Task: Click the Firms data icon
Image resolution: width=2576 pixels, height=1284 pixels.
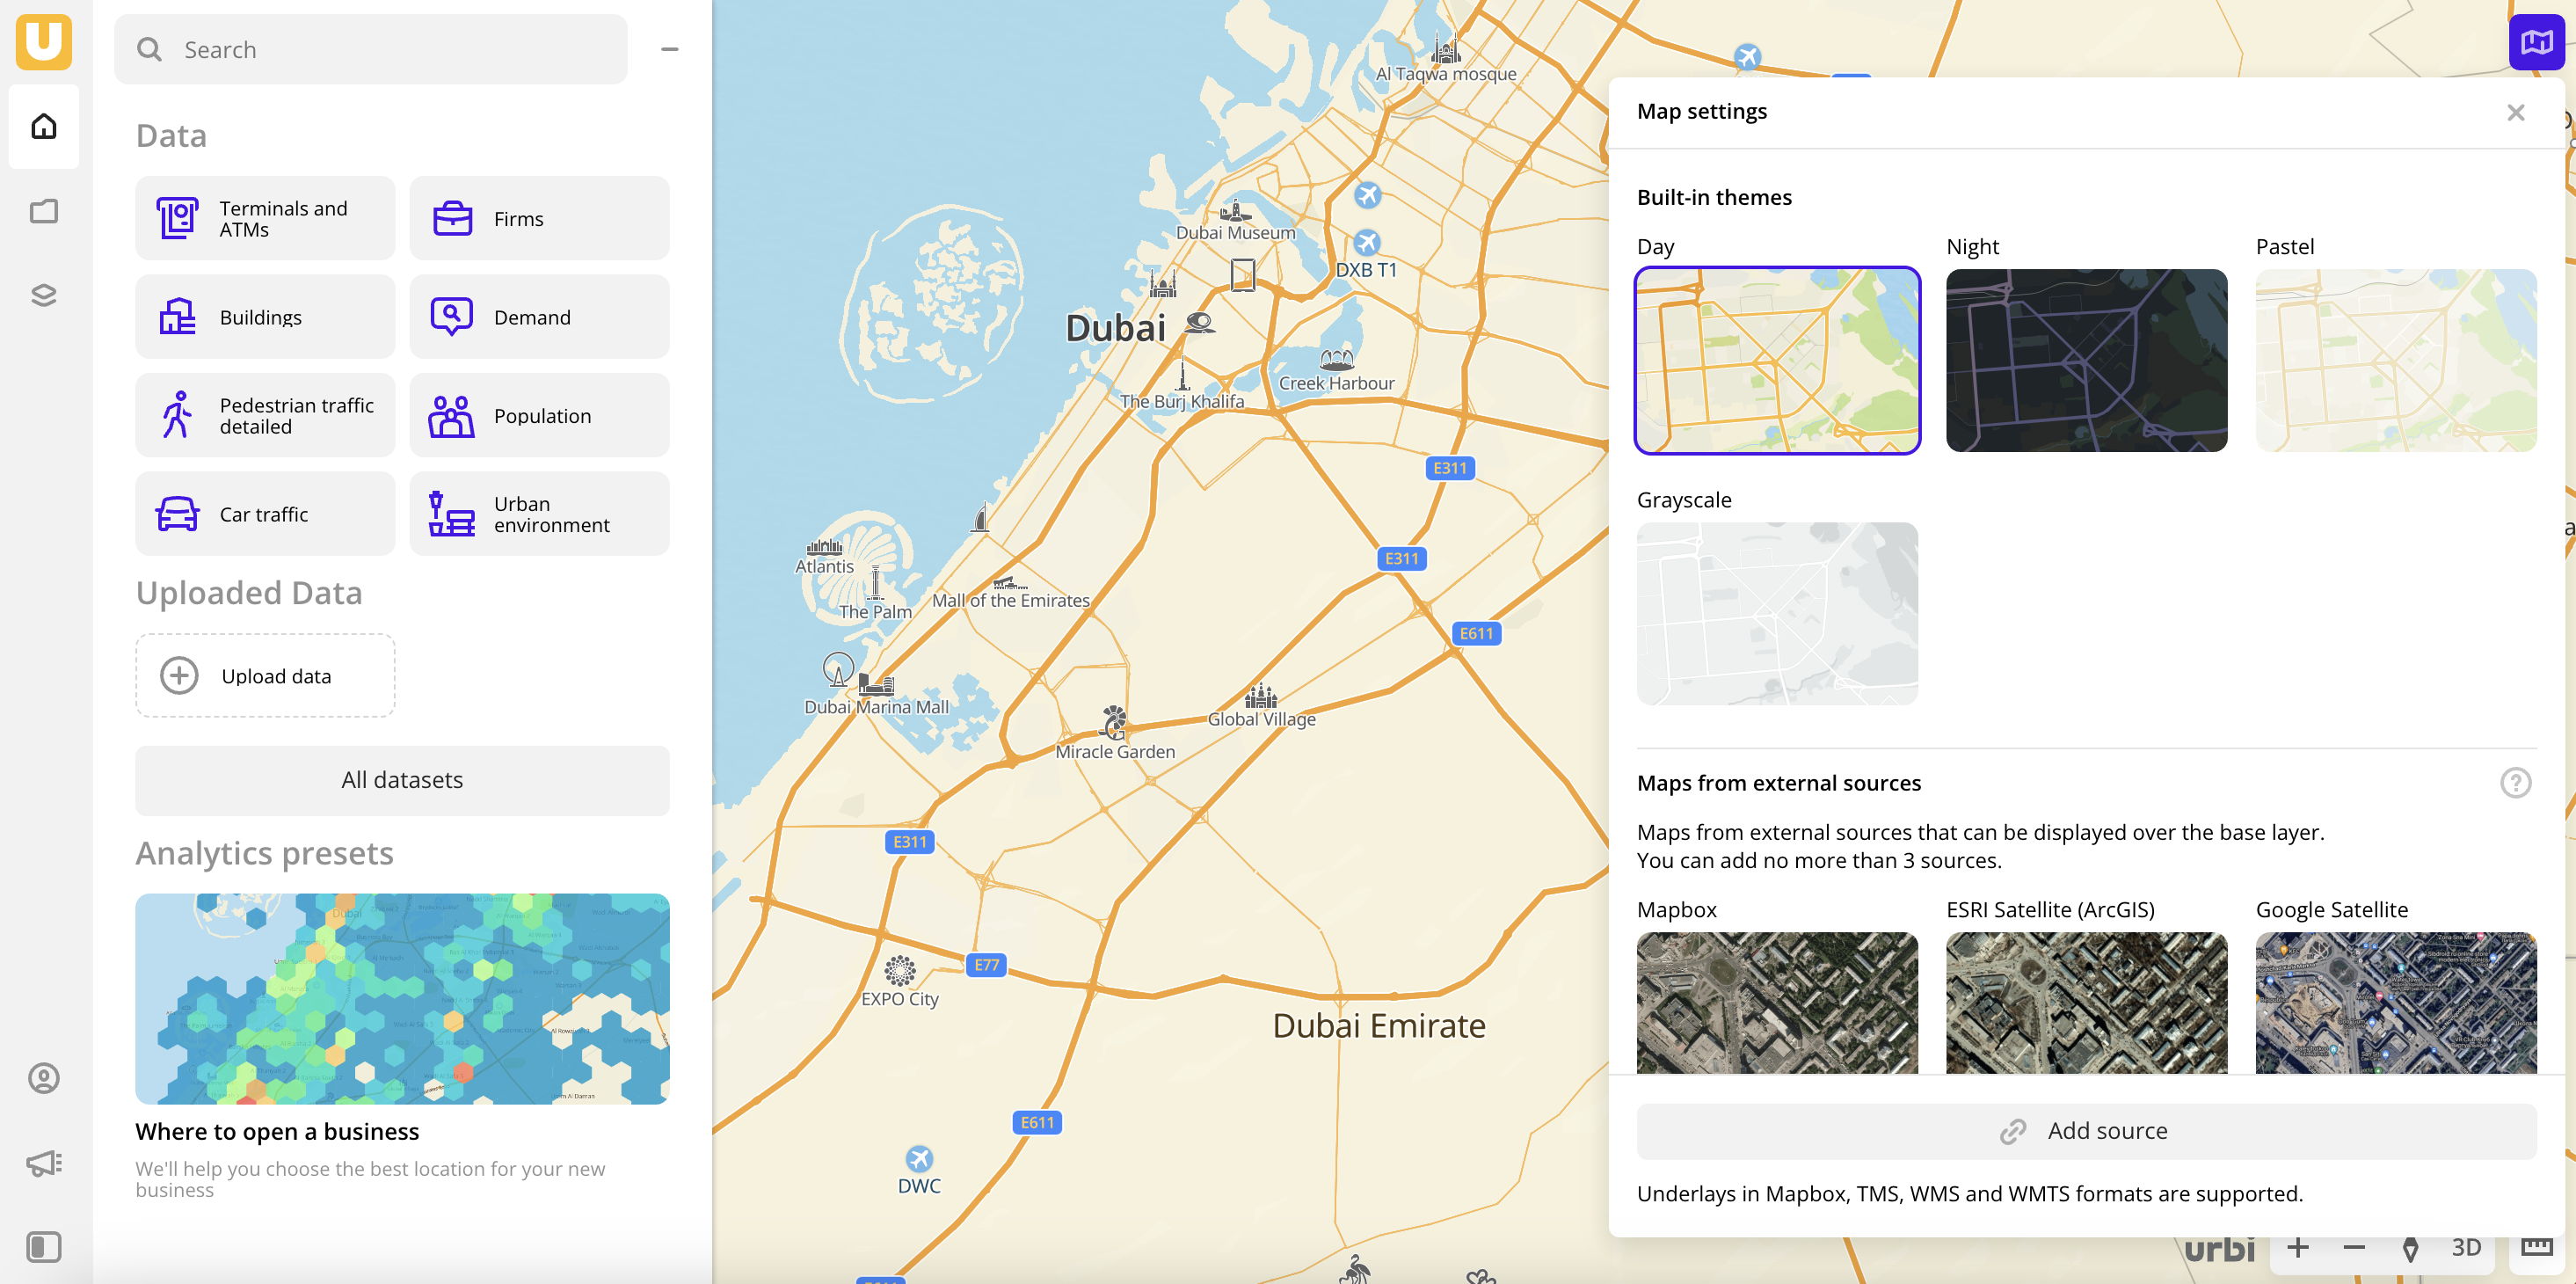Action: click(x=452, y=217)
